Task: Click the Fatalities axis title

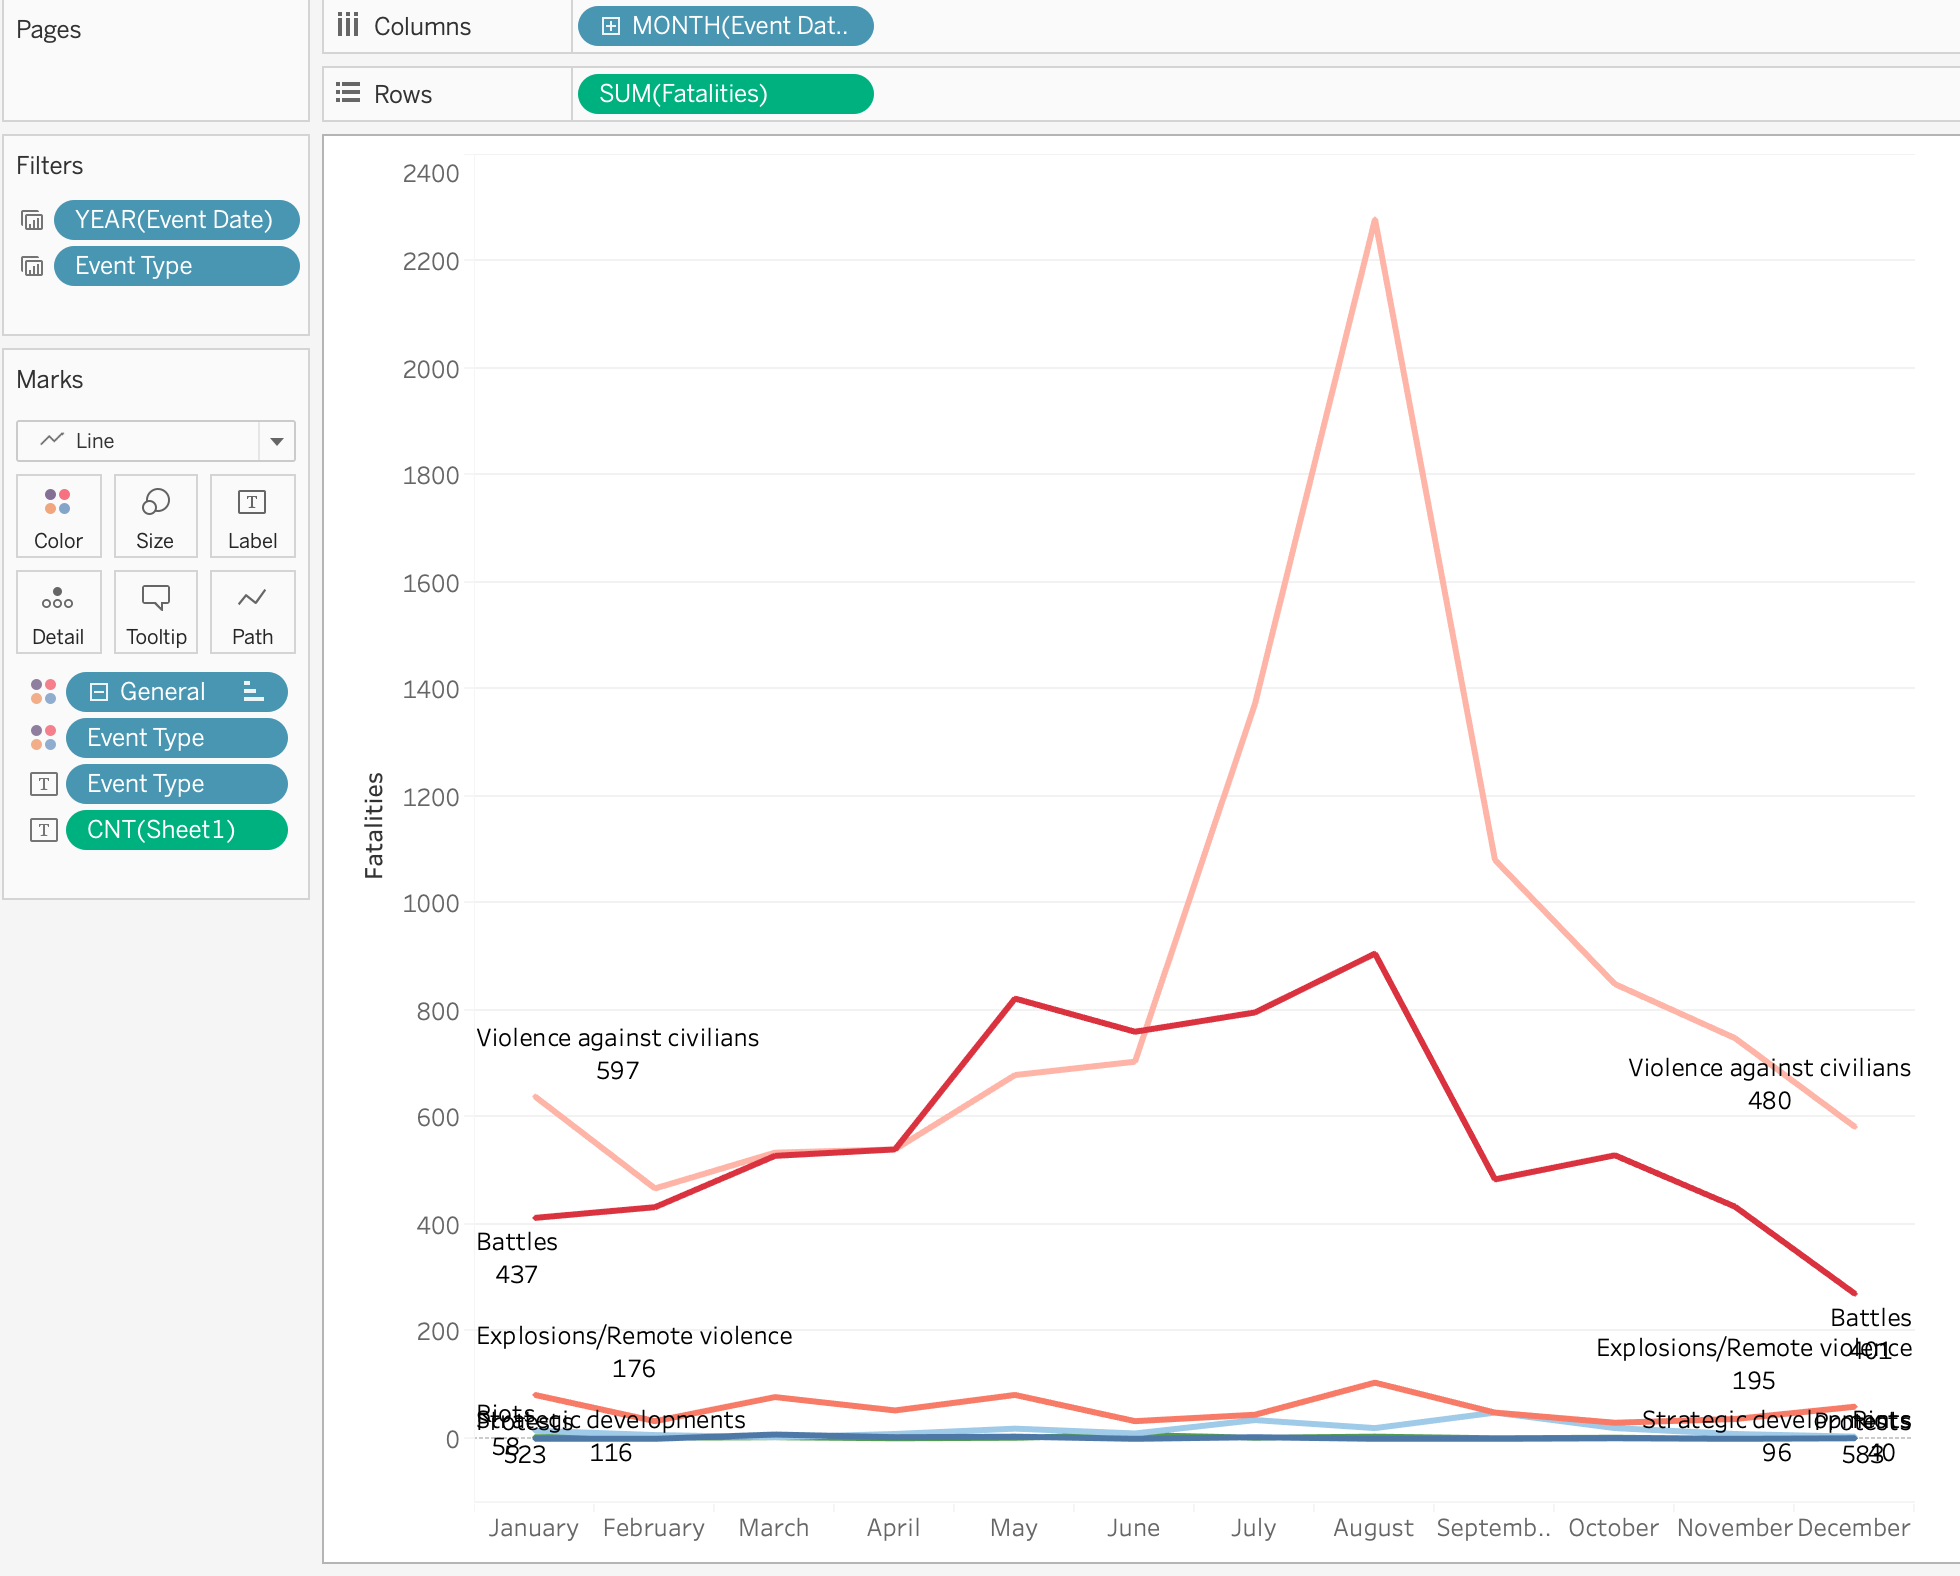Action: pos(374,825)
